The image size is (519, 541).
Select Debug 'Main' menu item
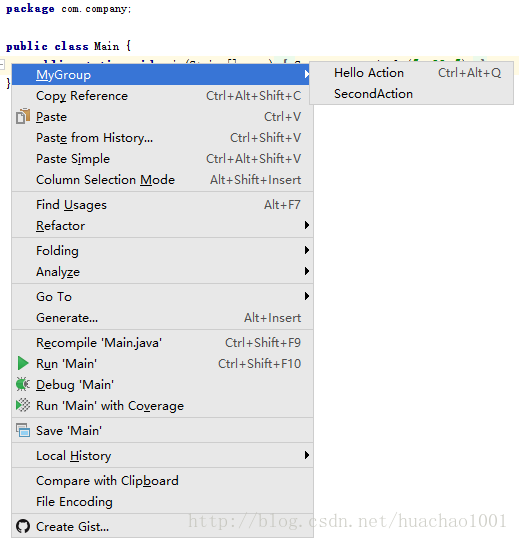[162, 385]
